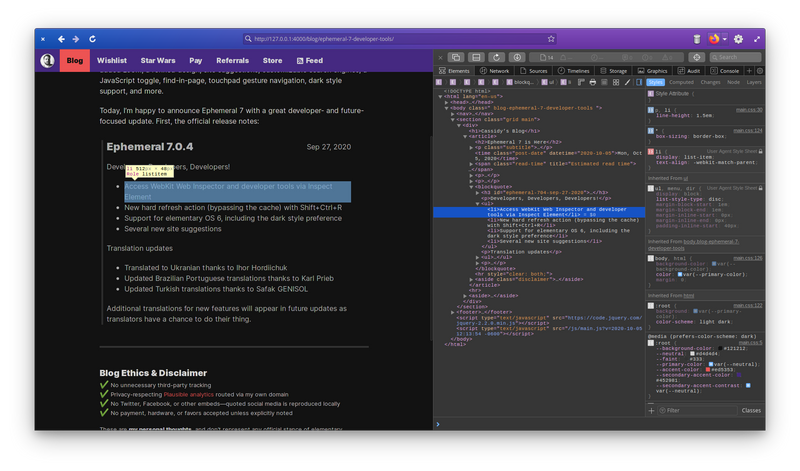Open the browser settings gear menu

738,39
